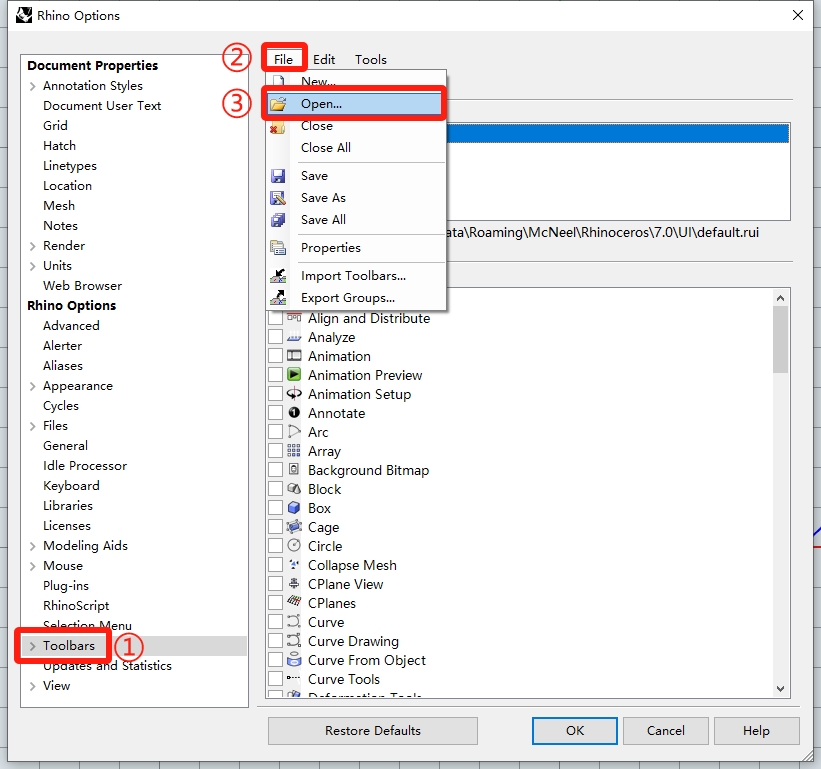The height and width of the screenshot is (769, 821).
Task: Click the Circle toolbar icon
Action: pos(294,545)
